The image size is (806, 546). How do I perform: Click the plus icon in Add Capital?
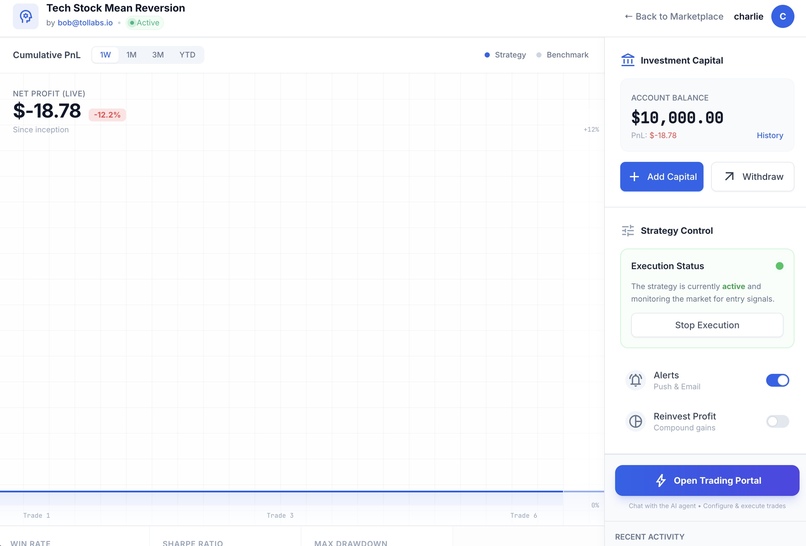coord(634,177)
